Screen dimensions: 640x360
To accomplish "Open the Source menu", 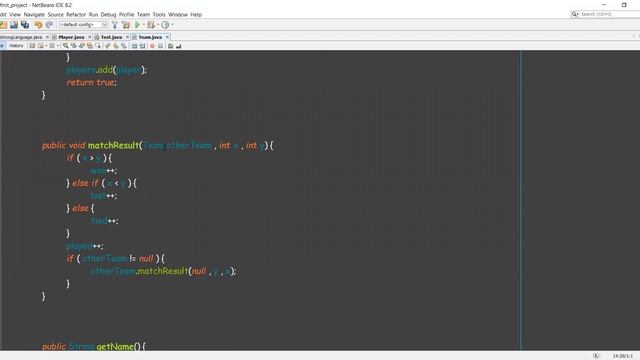I will (56, 15).
